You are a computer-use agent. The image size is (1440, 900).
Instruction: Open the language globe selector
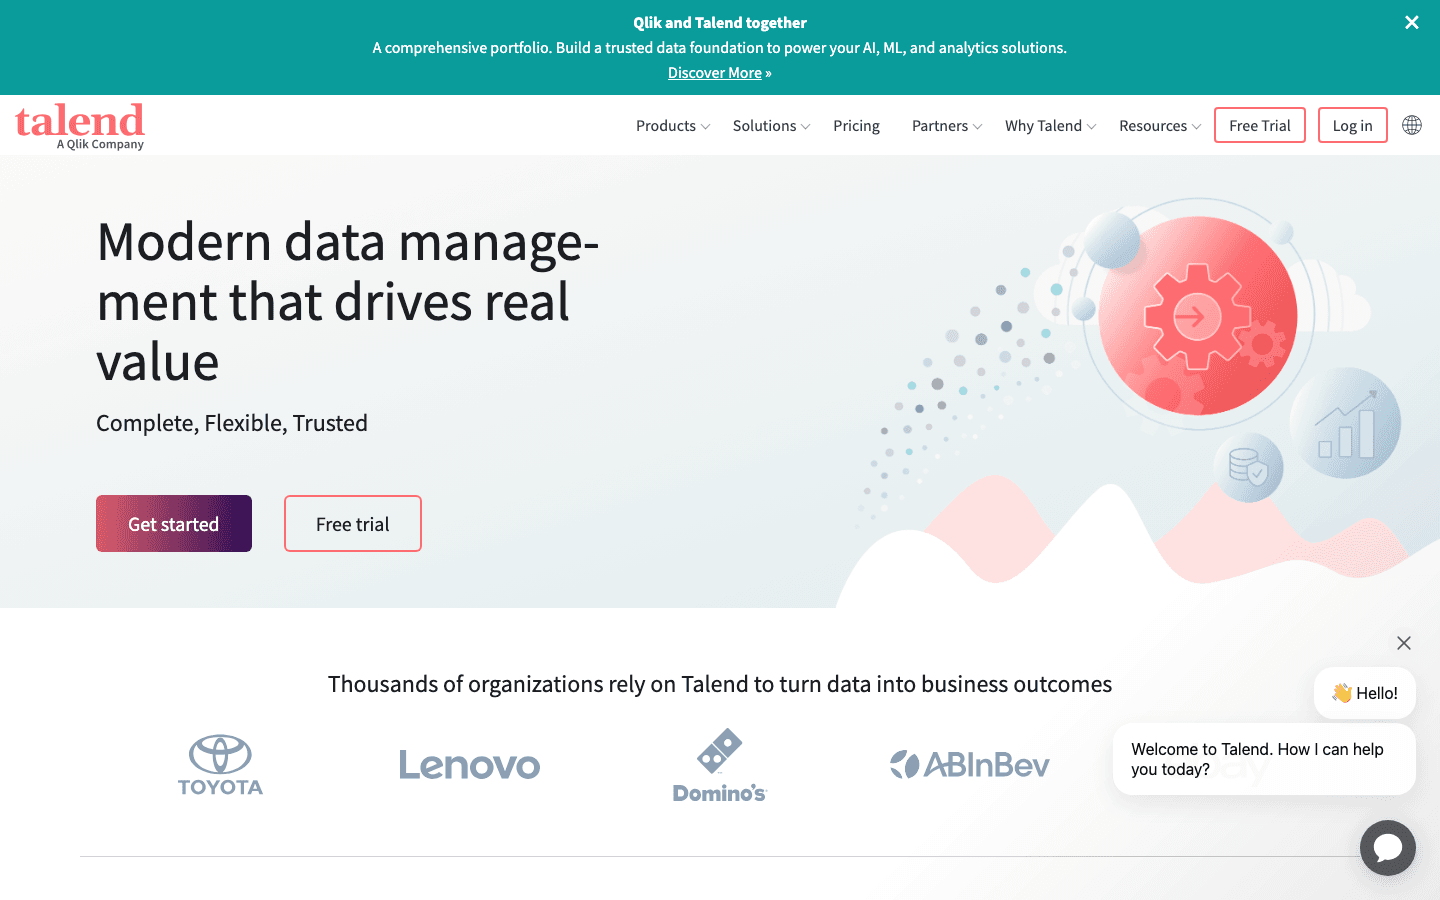tap(1412, 125)
